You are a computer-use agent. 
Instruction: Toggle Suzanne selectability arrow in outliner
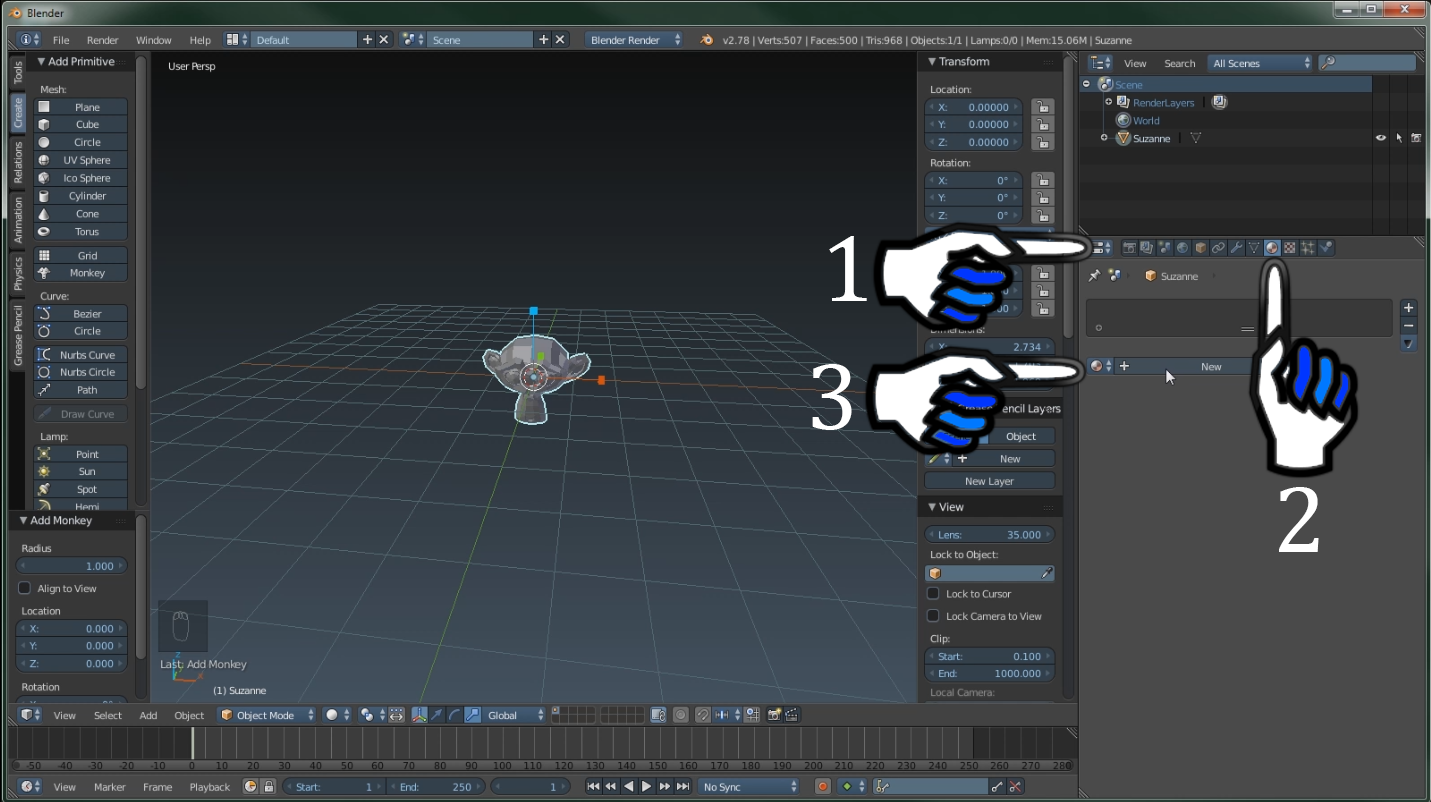click(1399, 138)
